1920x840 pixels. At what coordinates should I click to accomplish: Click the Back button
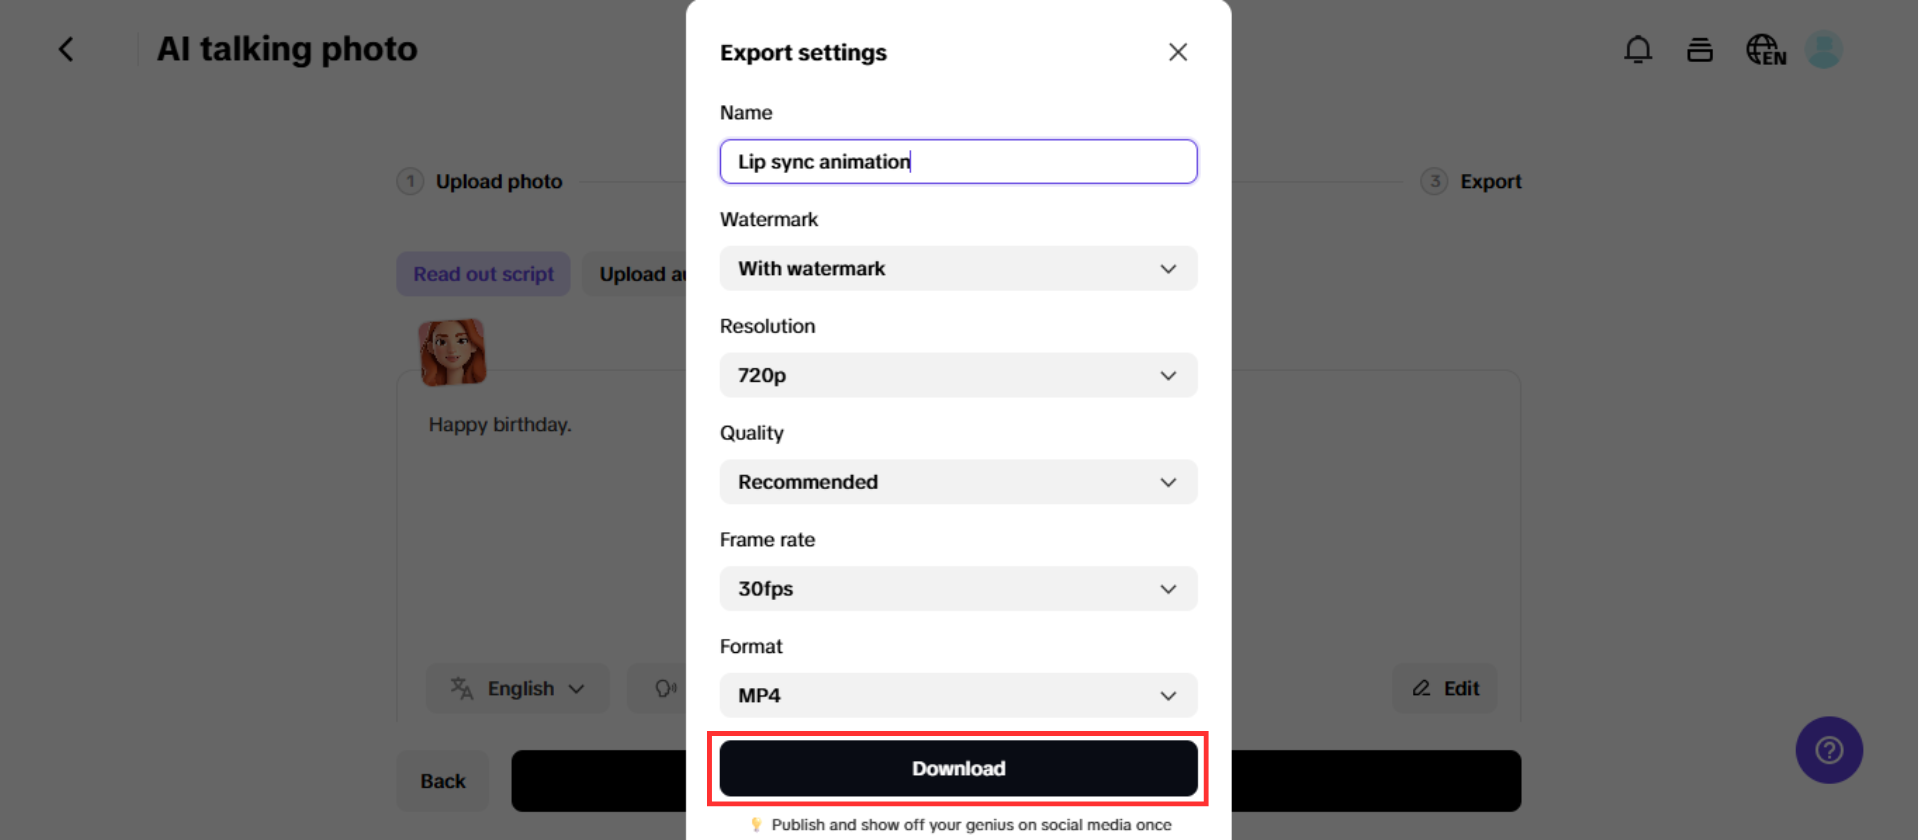(x=442, y=781)
